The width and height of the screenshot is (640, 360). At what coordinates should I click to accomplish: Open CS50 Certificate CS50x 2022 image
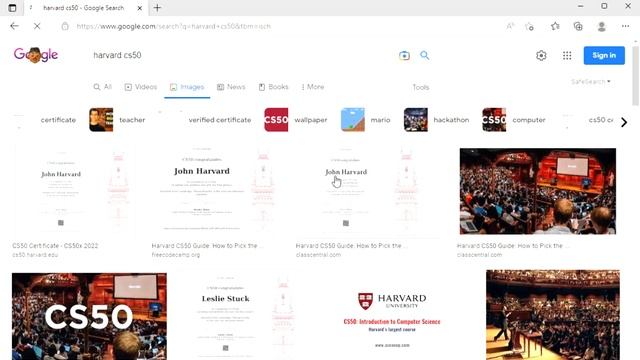click(x=75, y=191)
